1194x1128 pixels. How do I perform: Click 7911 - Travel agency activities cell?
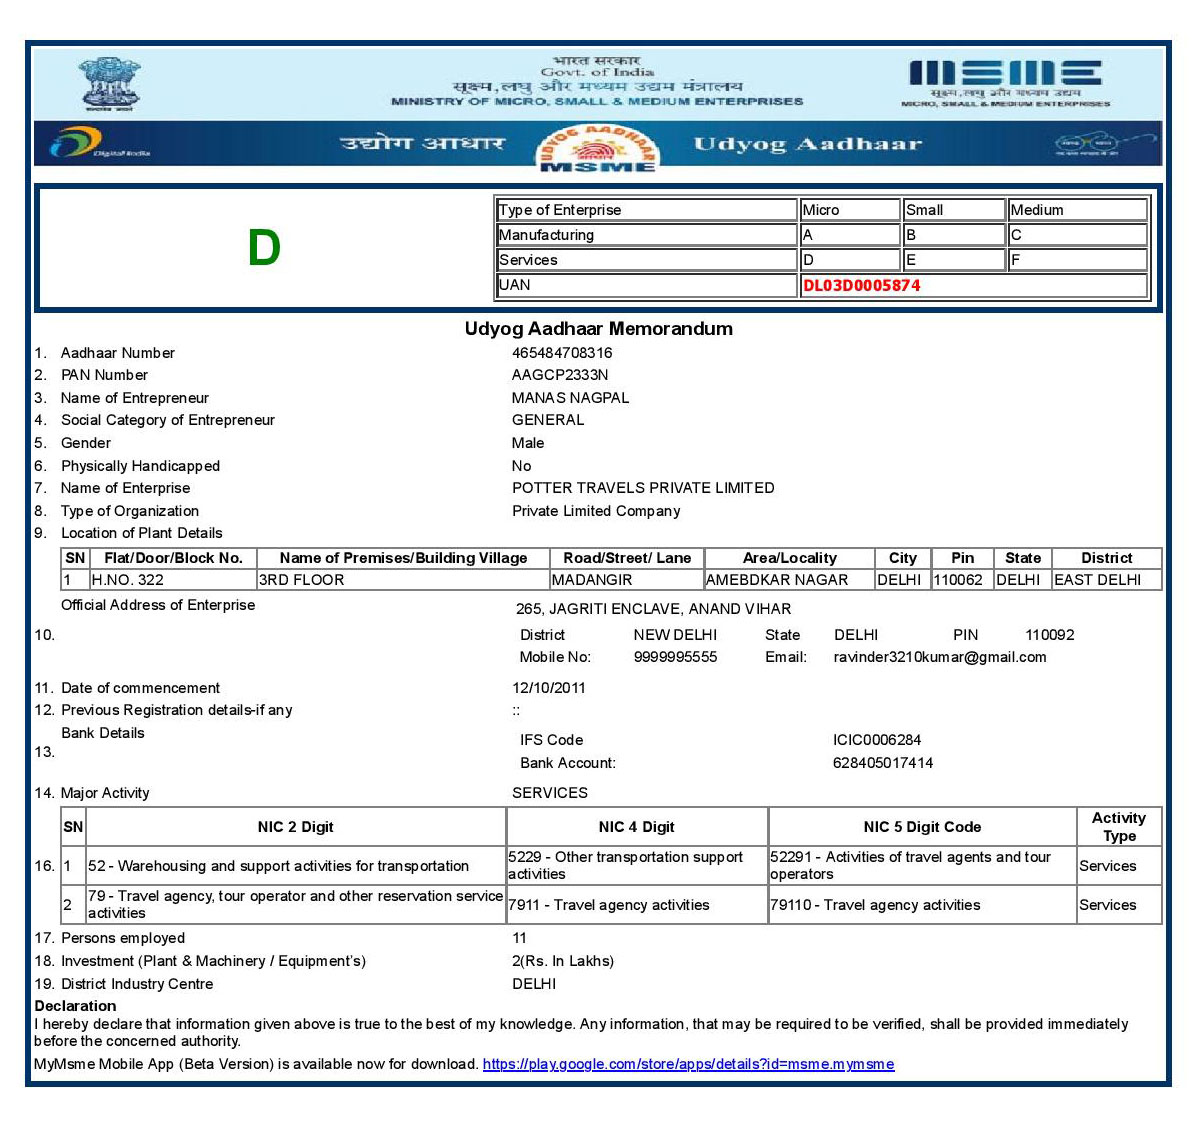(x=637, y=904)
